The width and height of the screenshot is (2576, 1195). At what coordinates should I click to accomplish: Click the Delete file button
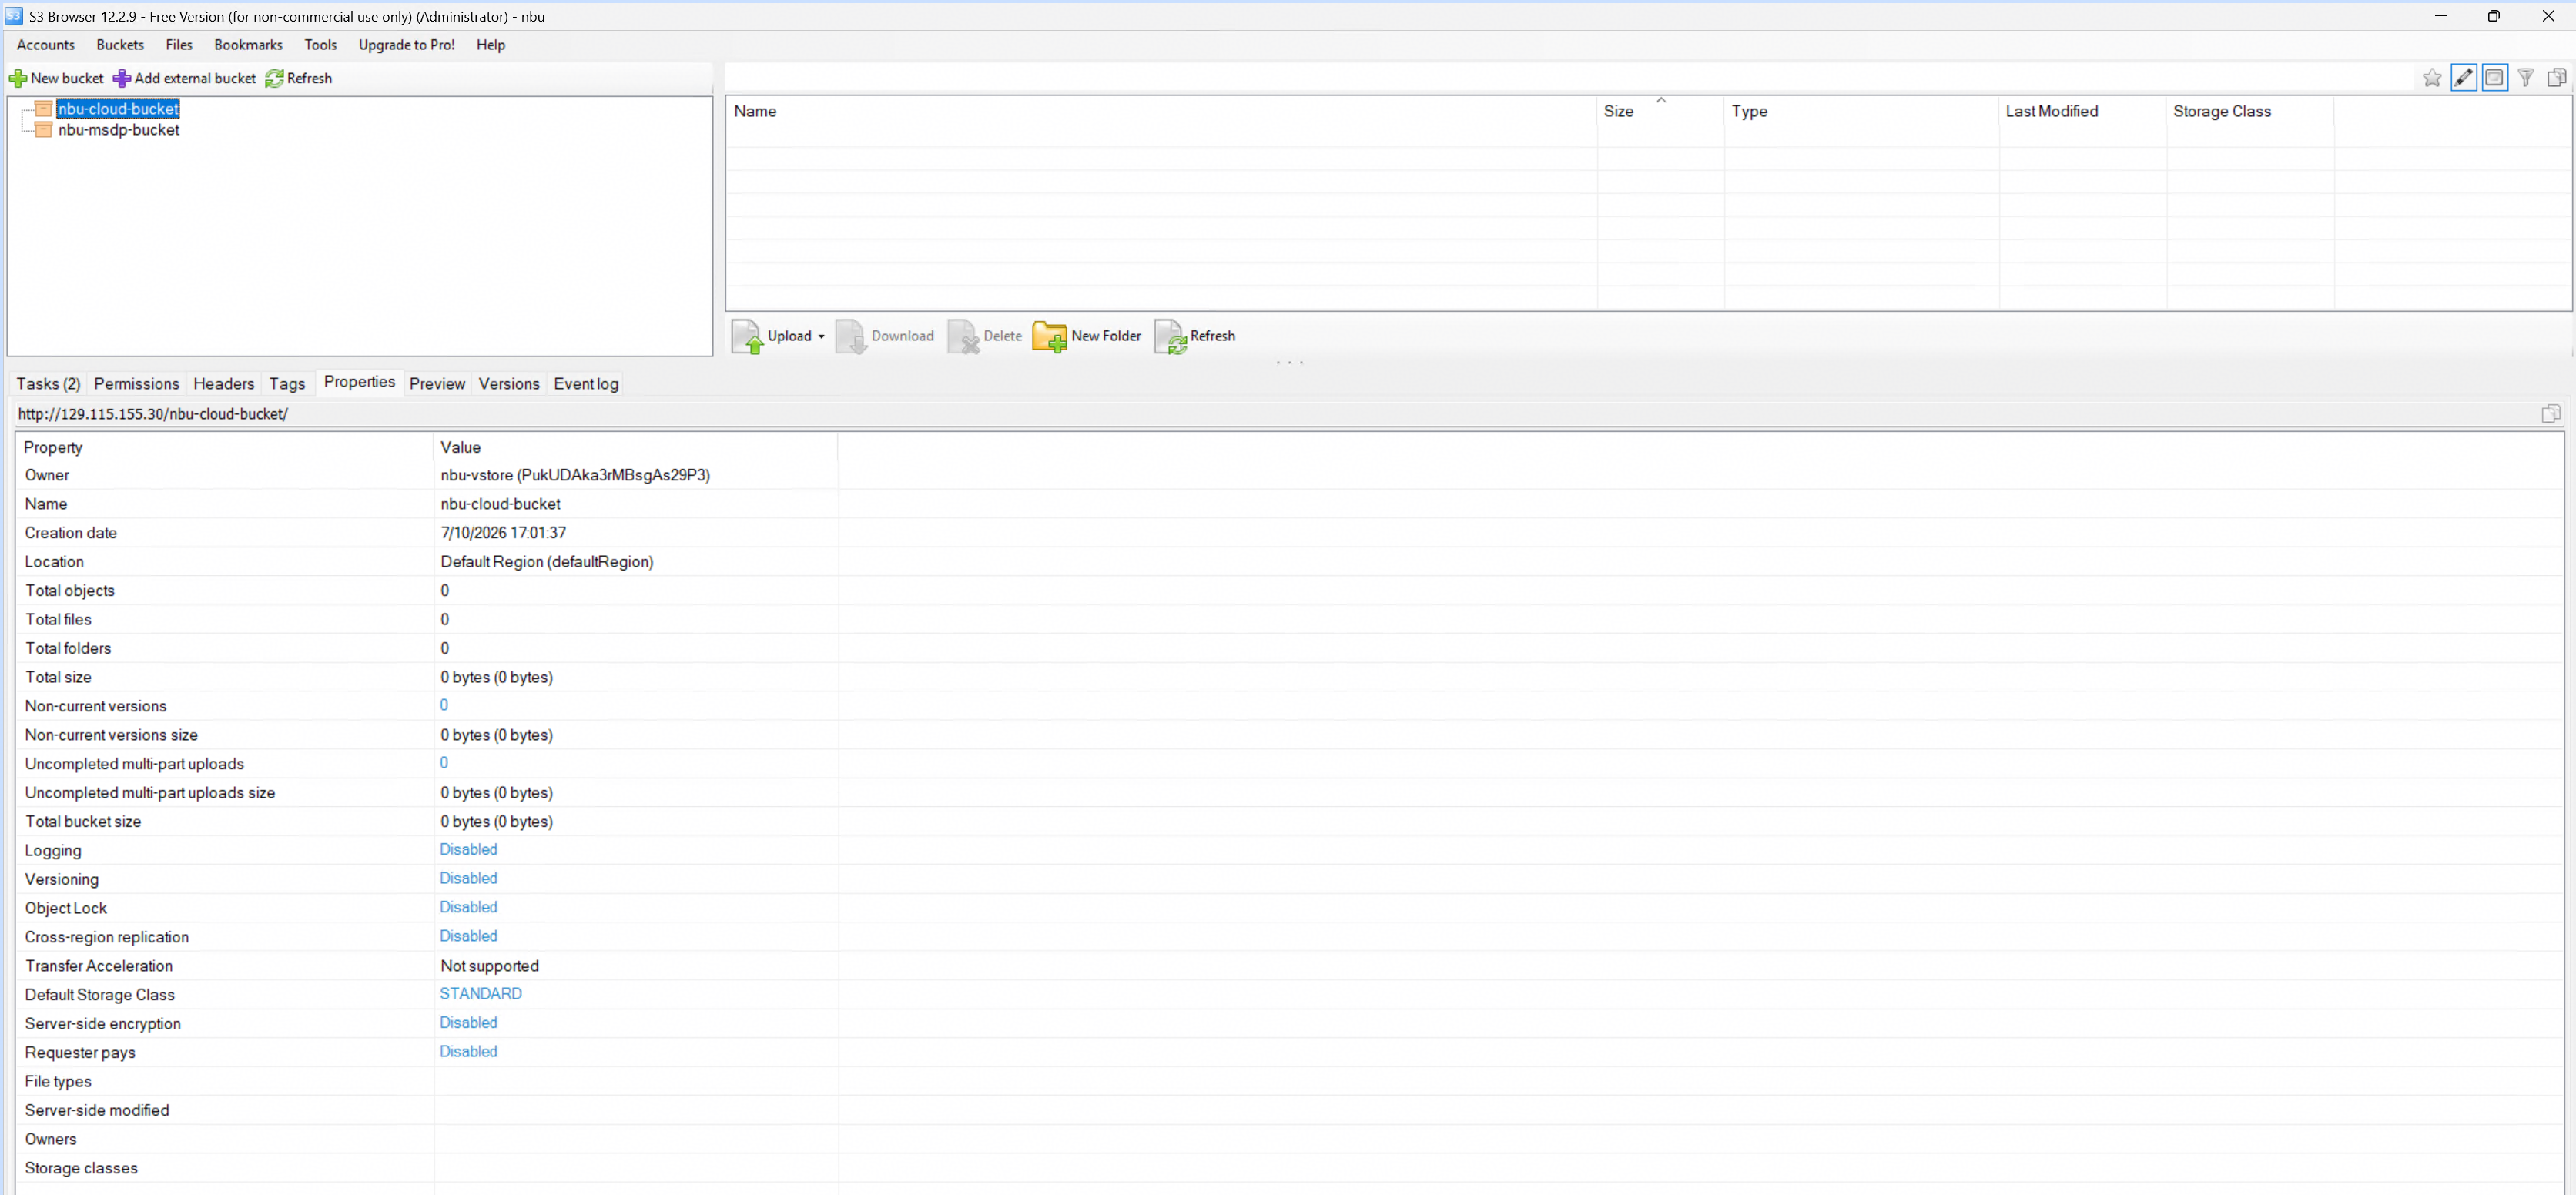point(985,336)
